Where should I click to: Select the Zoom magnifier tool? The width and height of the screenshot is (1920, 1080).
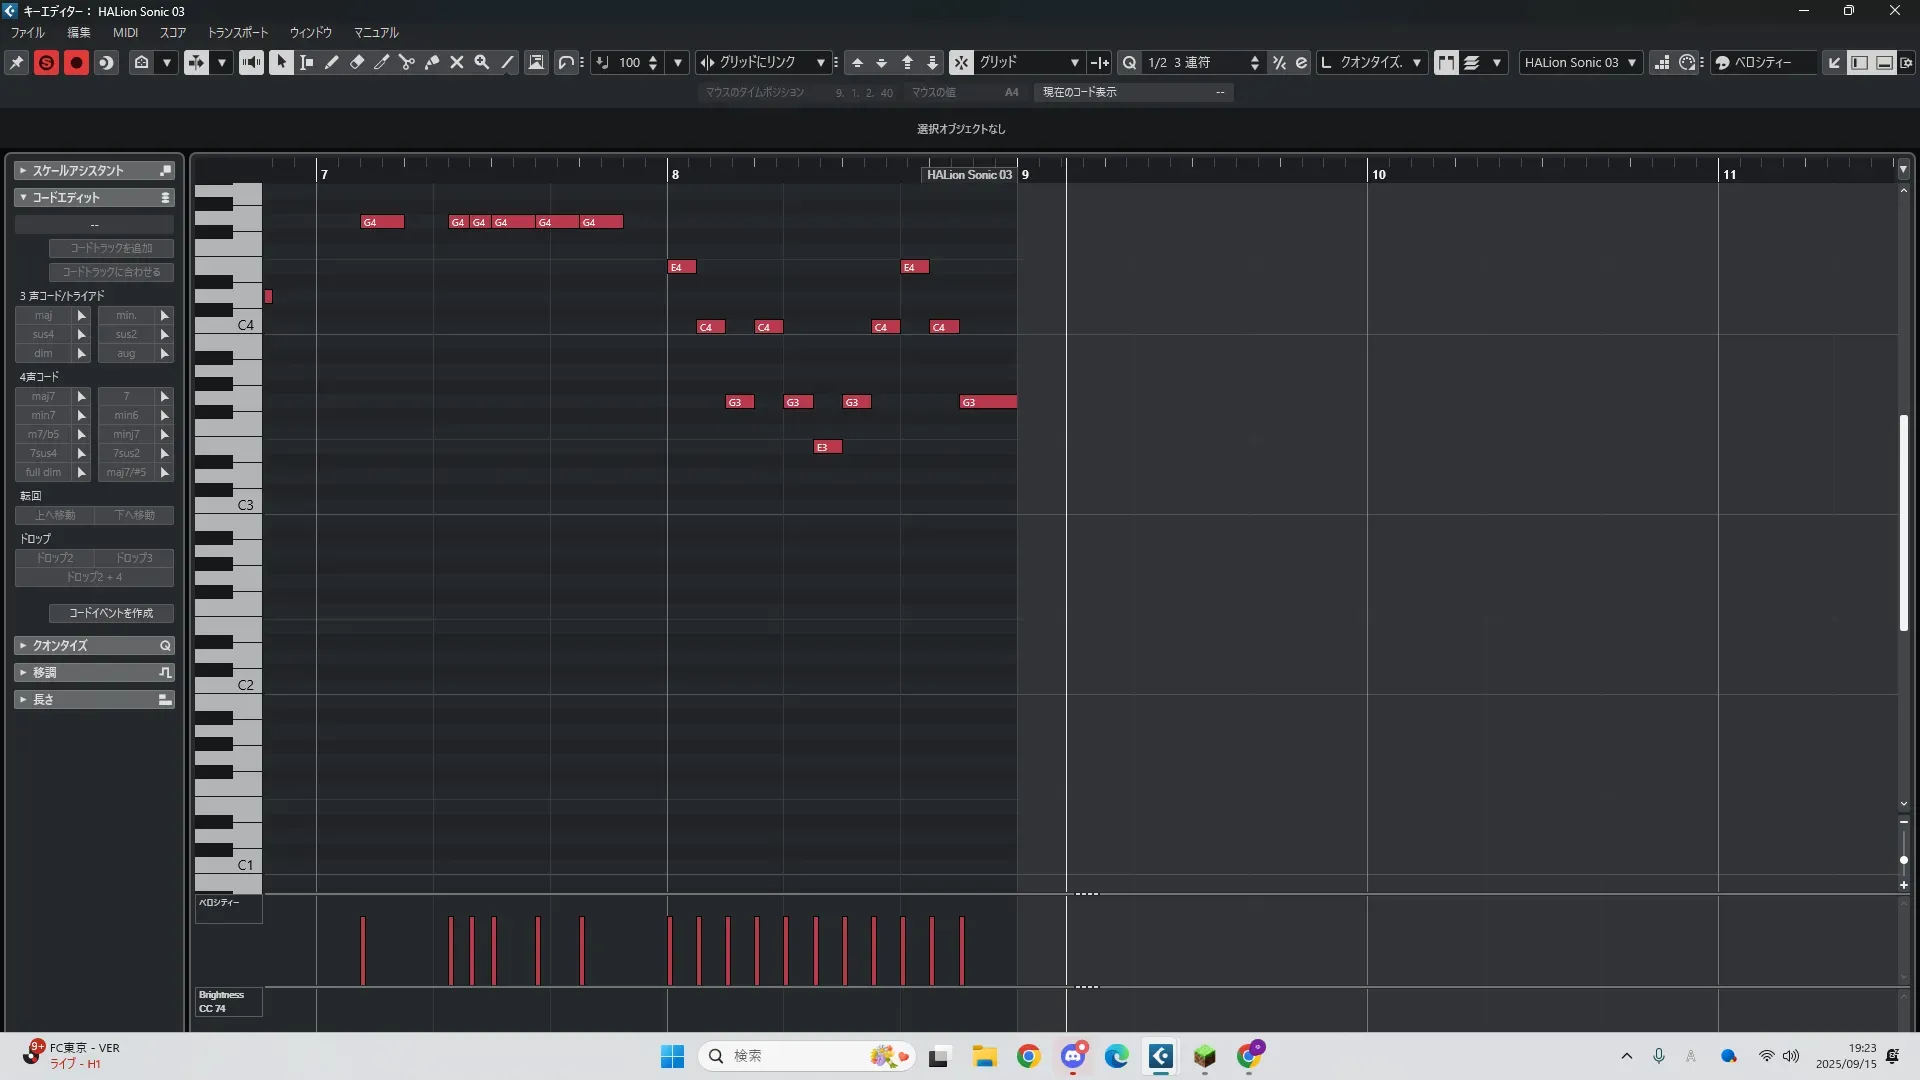[482, 62]
